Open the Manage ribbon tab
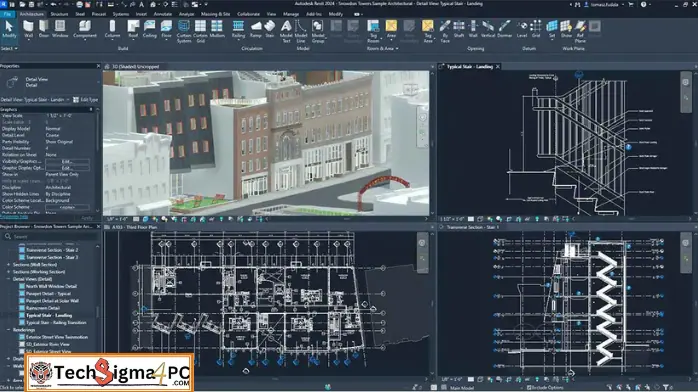Screen dimensions: 698x392 [x=291, y=14]
